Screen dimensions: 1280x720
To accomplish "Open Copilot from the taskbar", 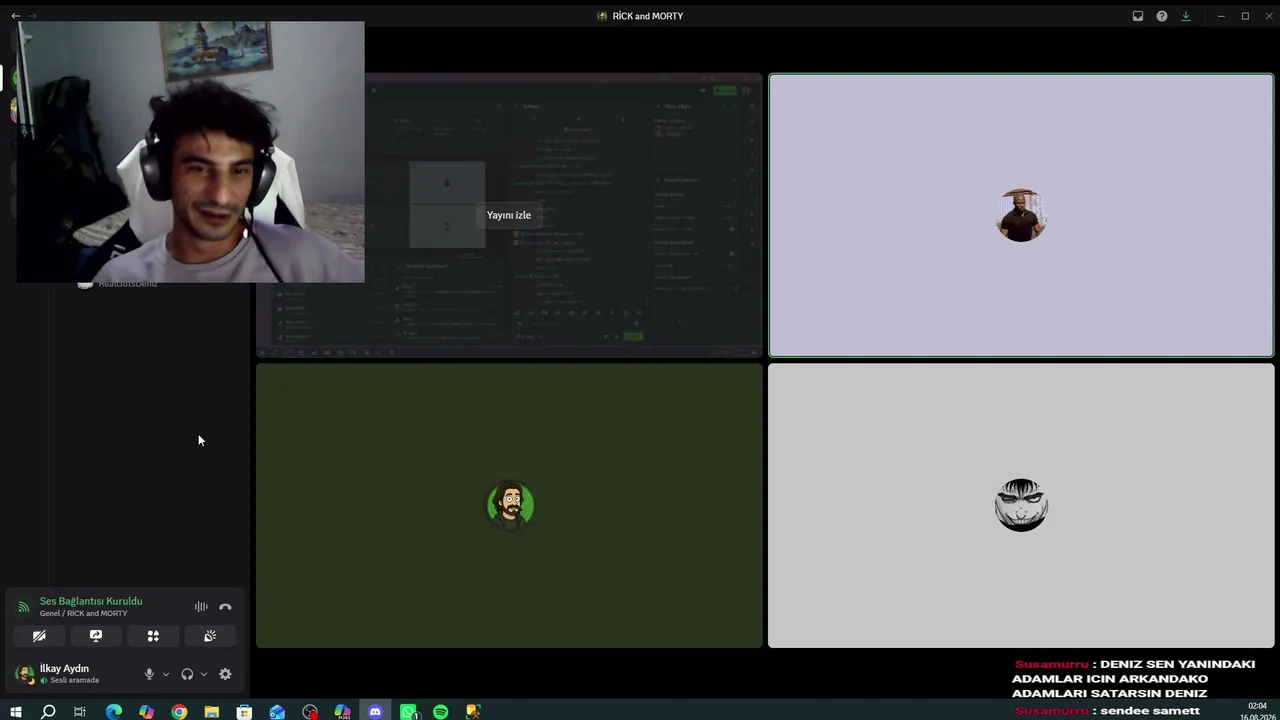I will click(x=147, y=712).
